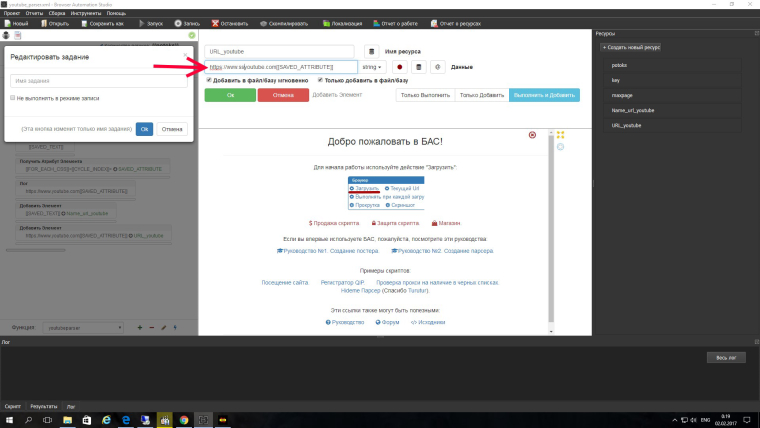Click the document icon beside the bug icon

click(18, 35)
